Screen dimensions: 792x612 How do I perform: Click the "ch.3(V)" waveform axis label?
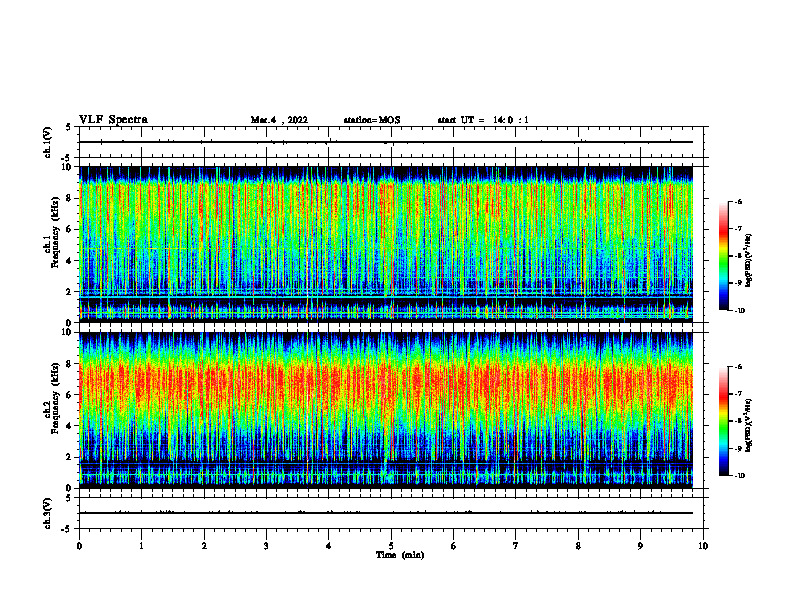(48, 513)
